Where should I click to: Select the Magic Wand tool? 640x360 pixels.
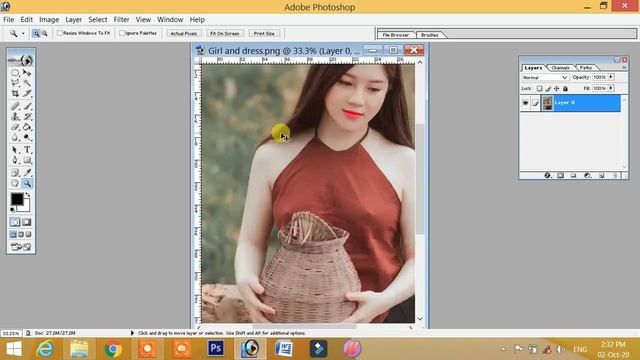coord(27,83)
